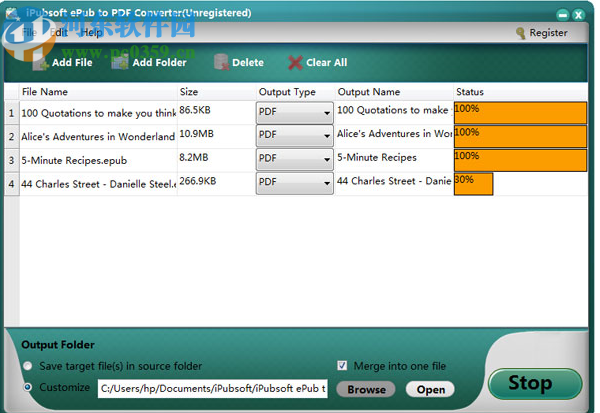This screenshot has width=600, height=413.
Task: Minimize the iPubsoft converter window
Action: point(563,15)
